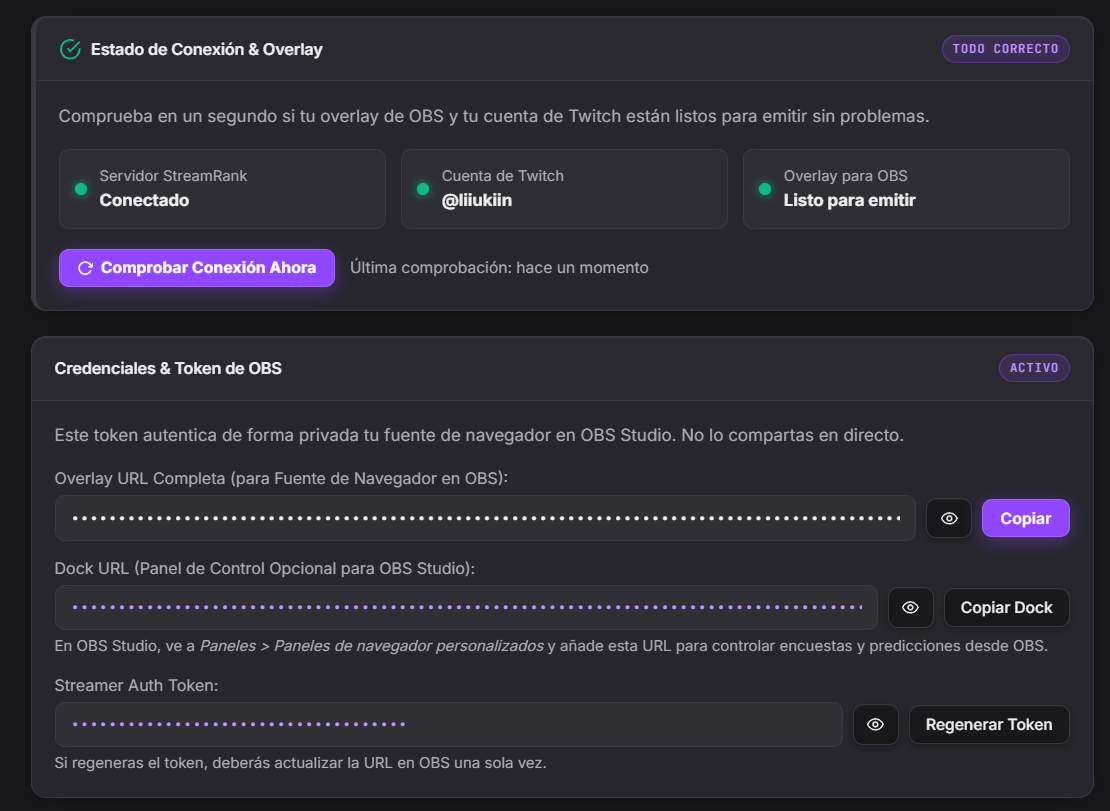The image size is (1110, 811).
Task: Show the Dock URL using its eye icon
Action: click(x=910, y=608)
